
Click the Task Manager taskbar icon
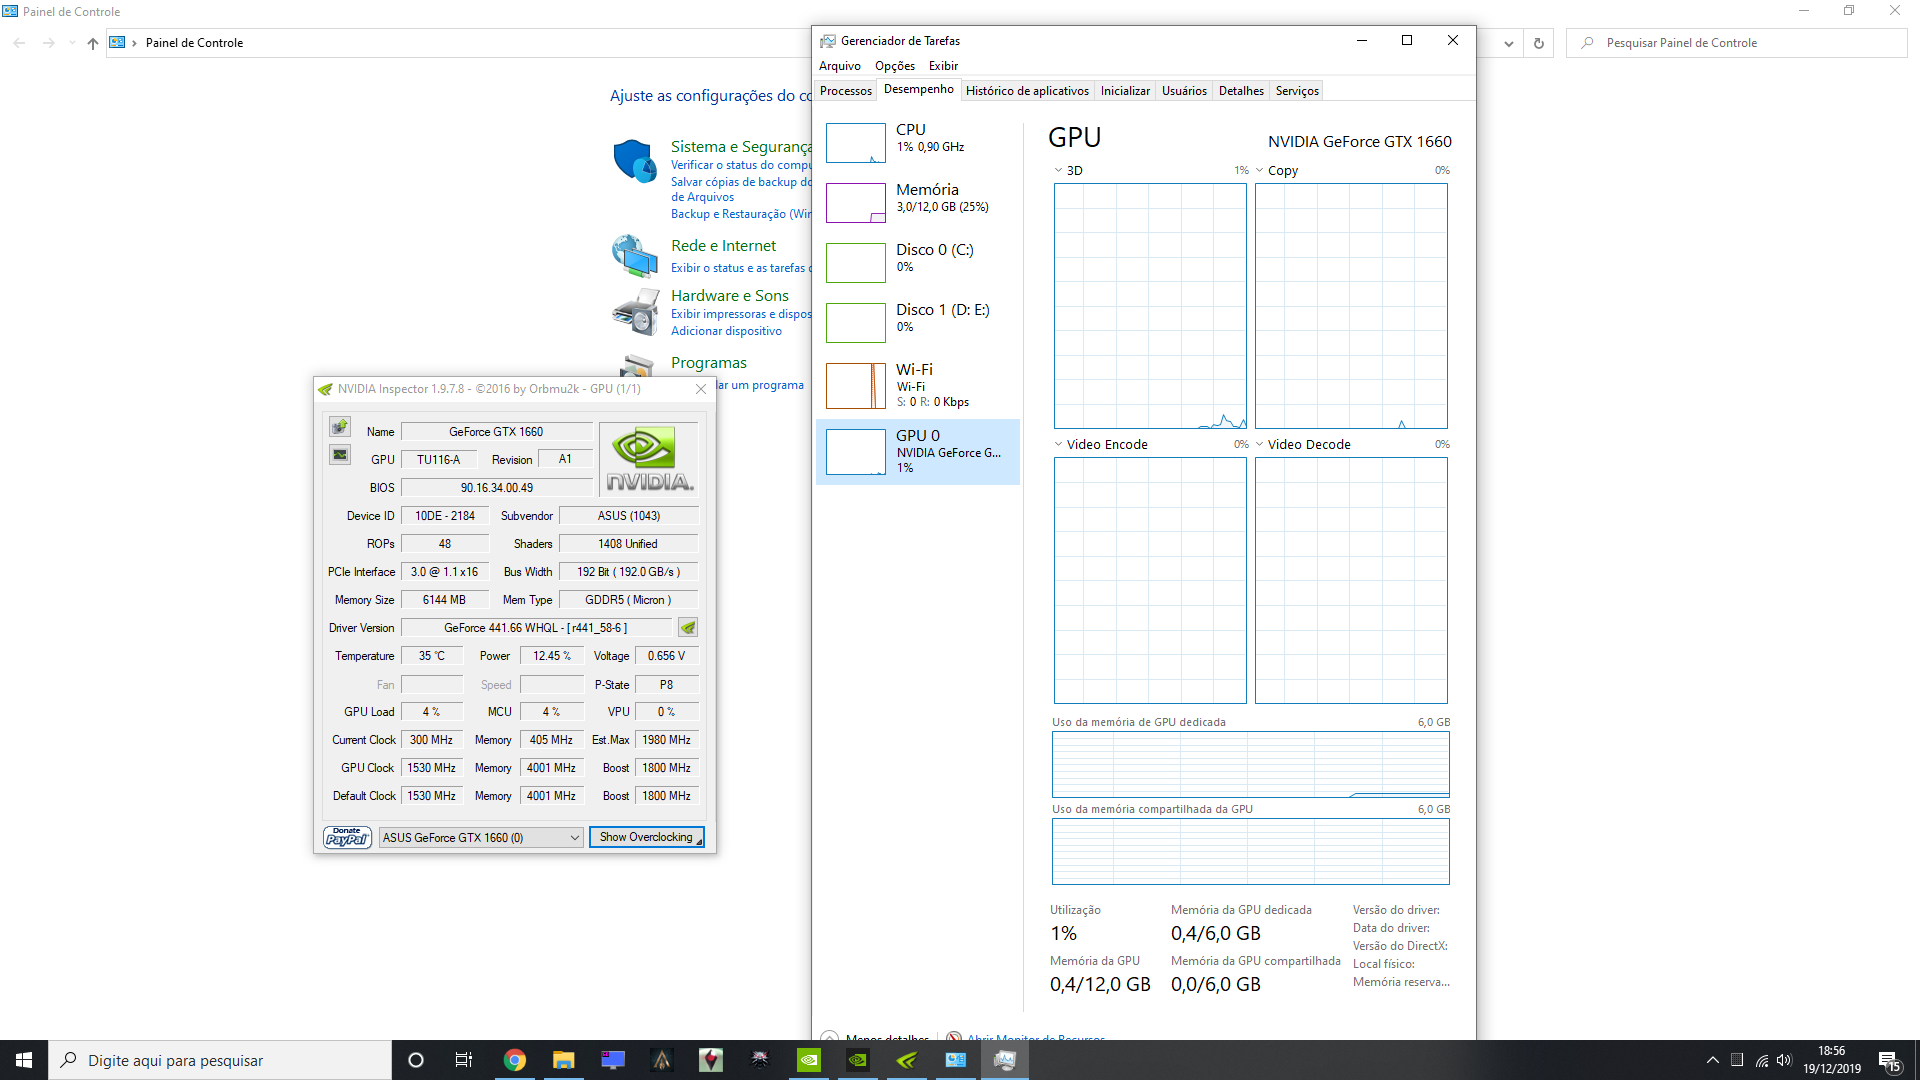coord(1005,1060)
